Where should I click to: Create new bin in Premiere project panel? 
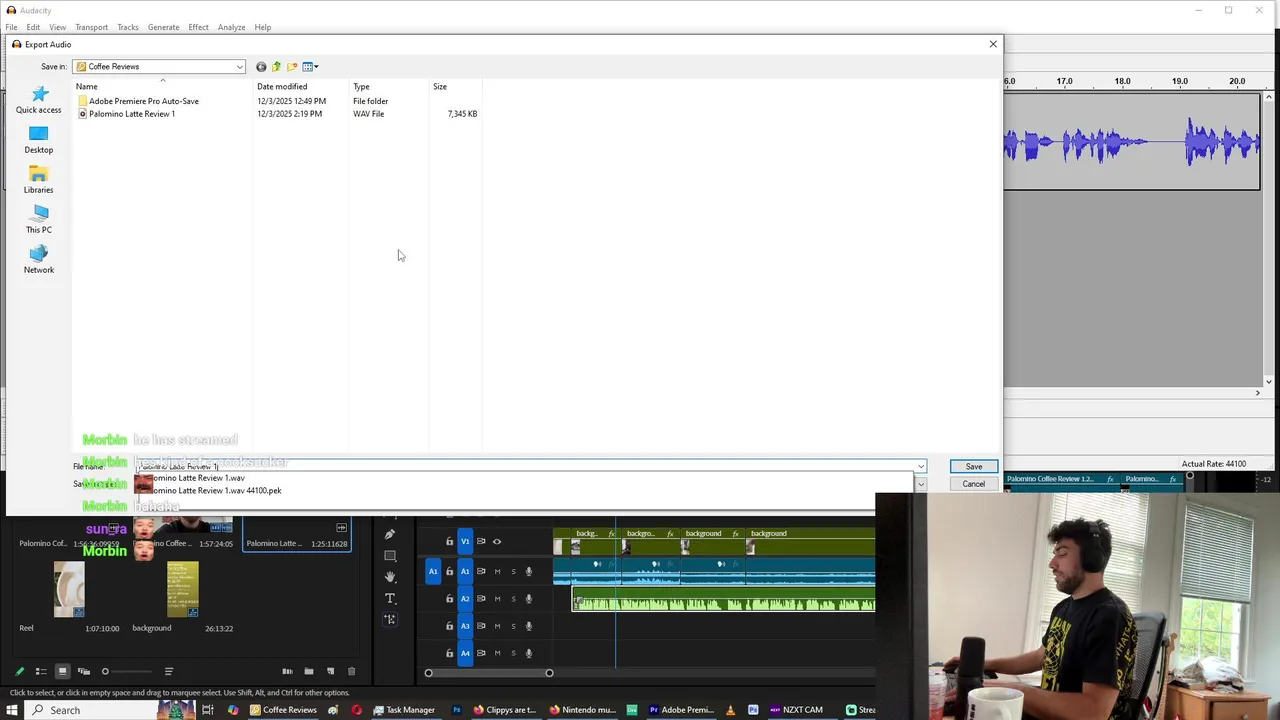(x=309, y=671)
